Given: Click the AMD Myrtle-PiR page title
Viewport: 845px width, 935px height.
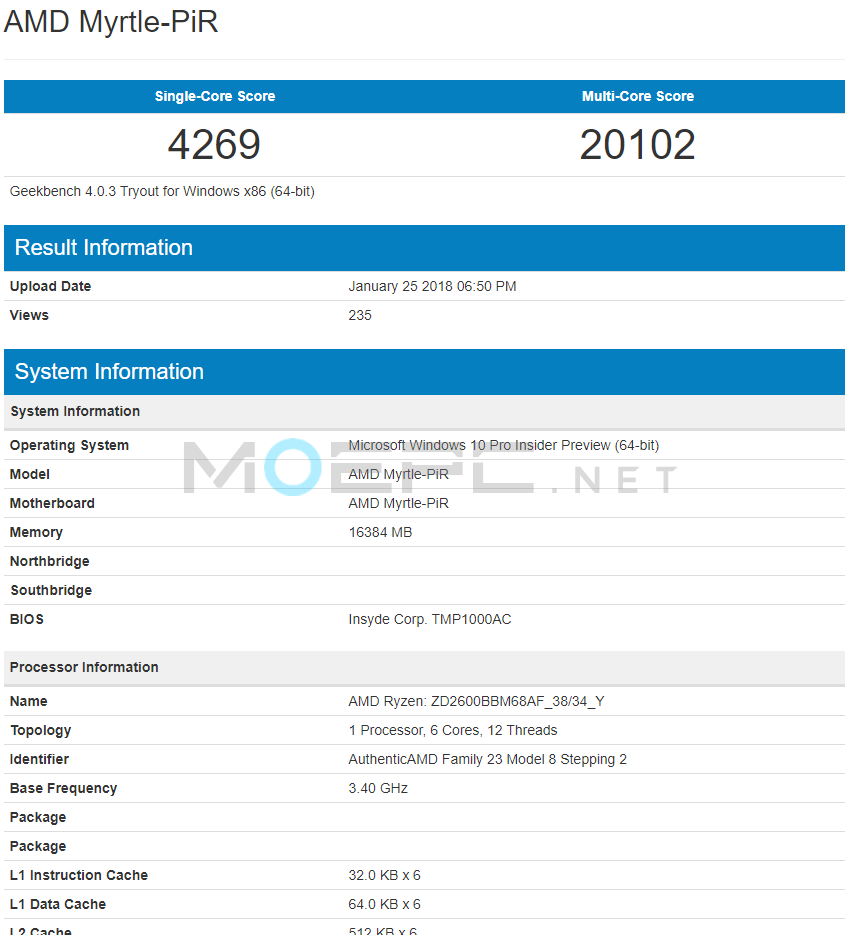Looking at the screenshot, I should click(111, 22).
